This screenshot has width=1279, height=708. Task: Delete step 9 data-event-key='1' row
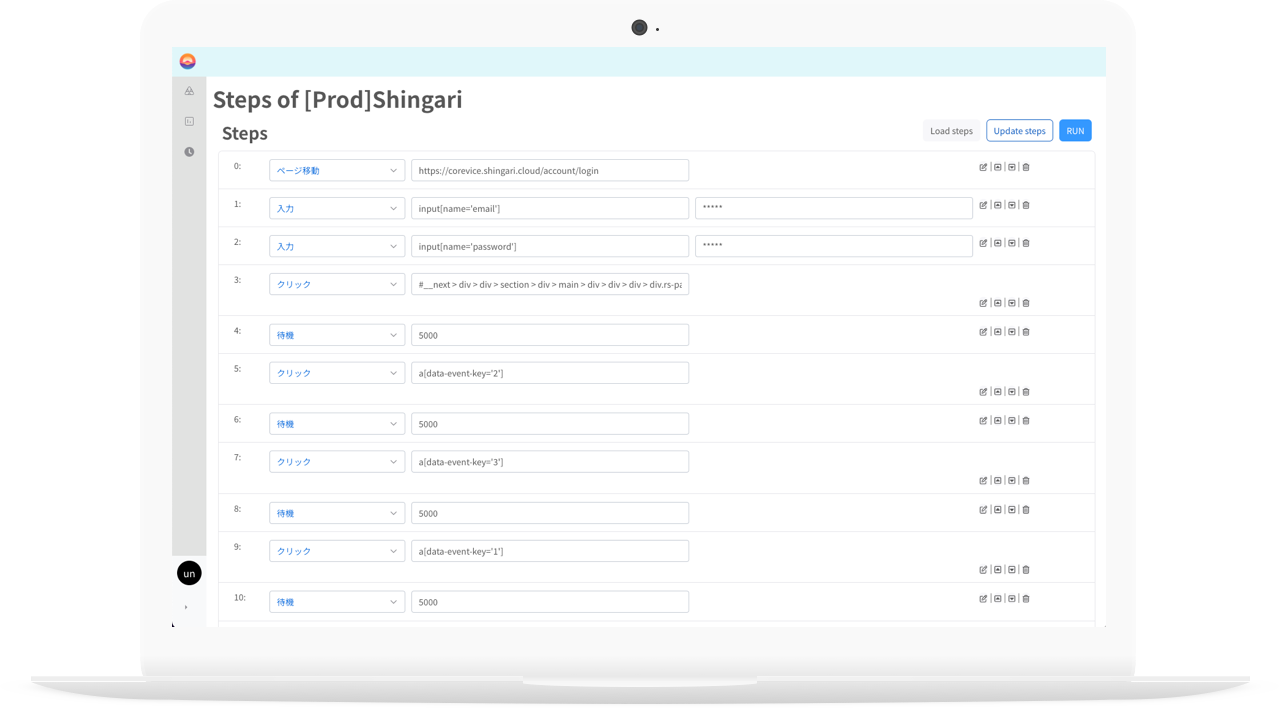point(1026,570)
